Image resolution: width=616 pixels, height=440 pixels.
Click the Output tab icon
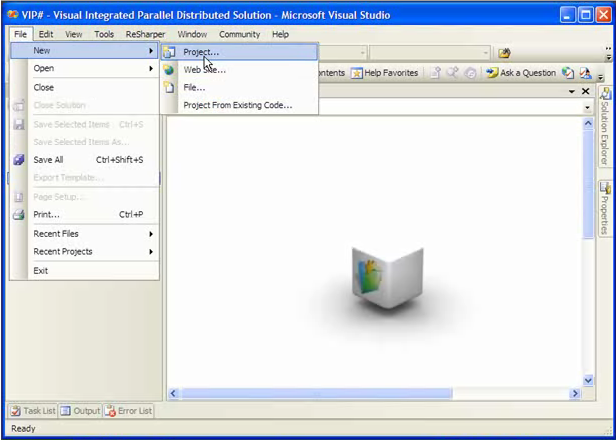(66, 411)
